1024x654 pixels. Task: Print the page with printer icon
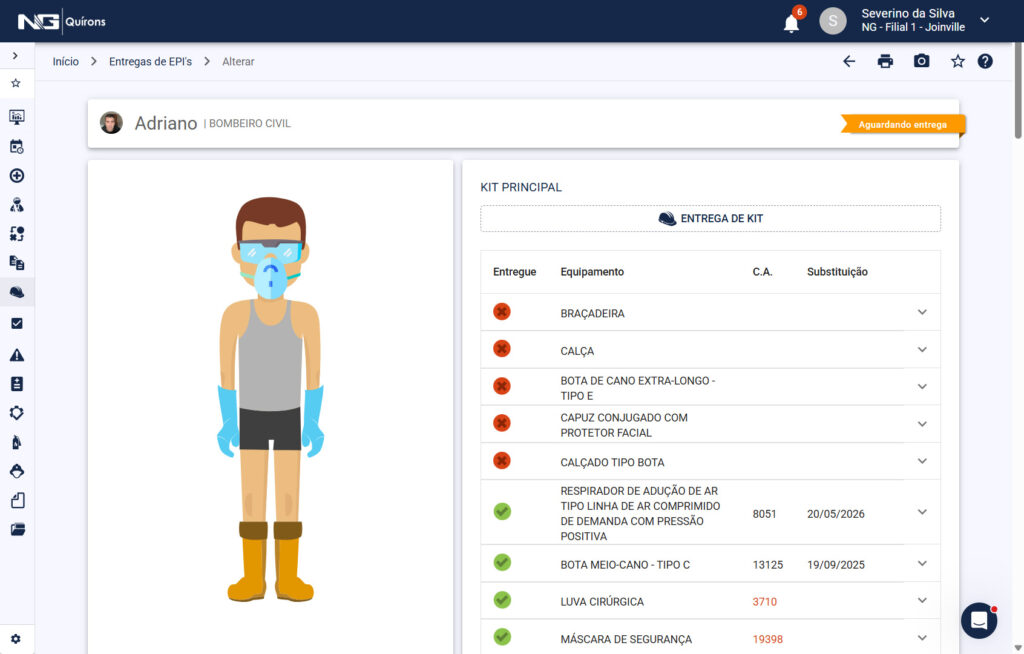tap(885, 61)
